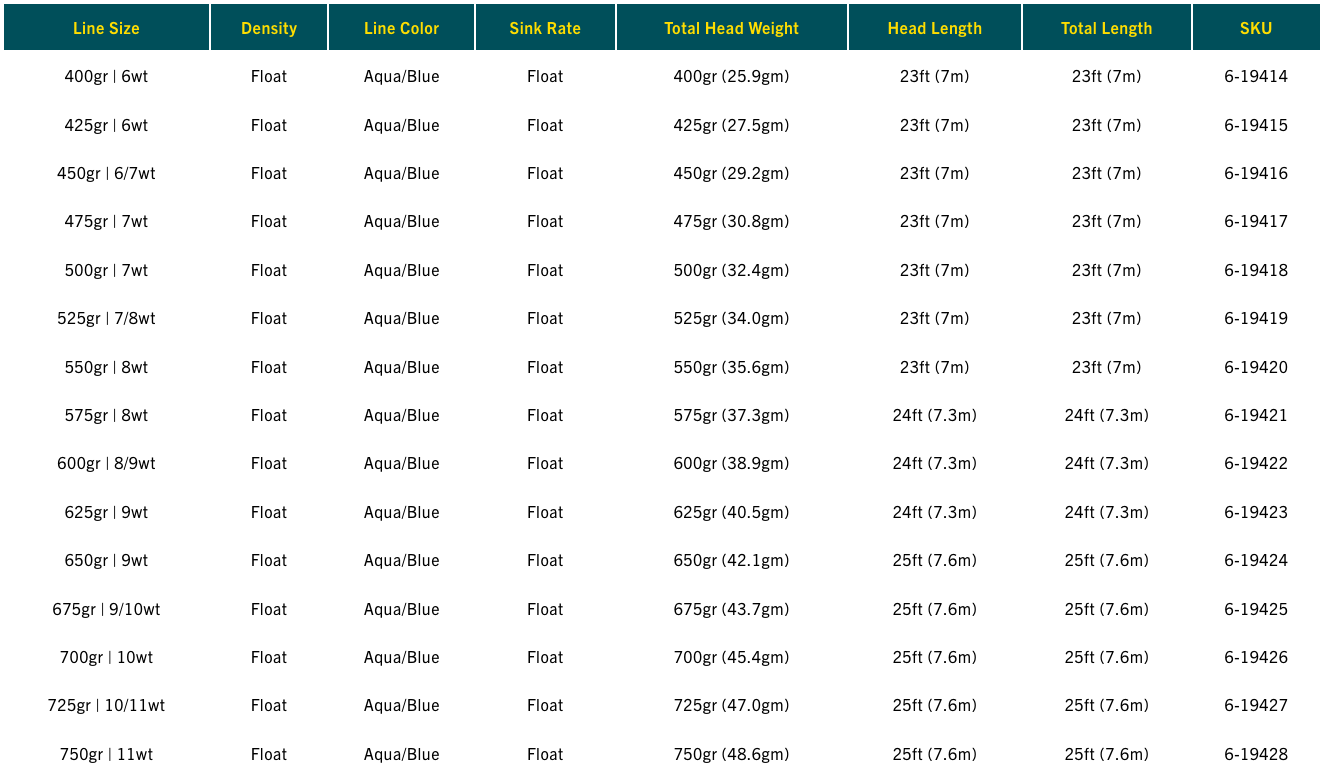Viewport: 1324px width, 774px height.
Task: Click the Sink Rate column header
Action: (545, 28)
